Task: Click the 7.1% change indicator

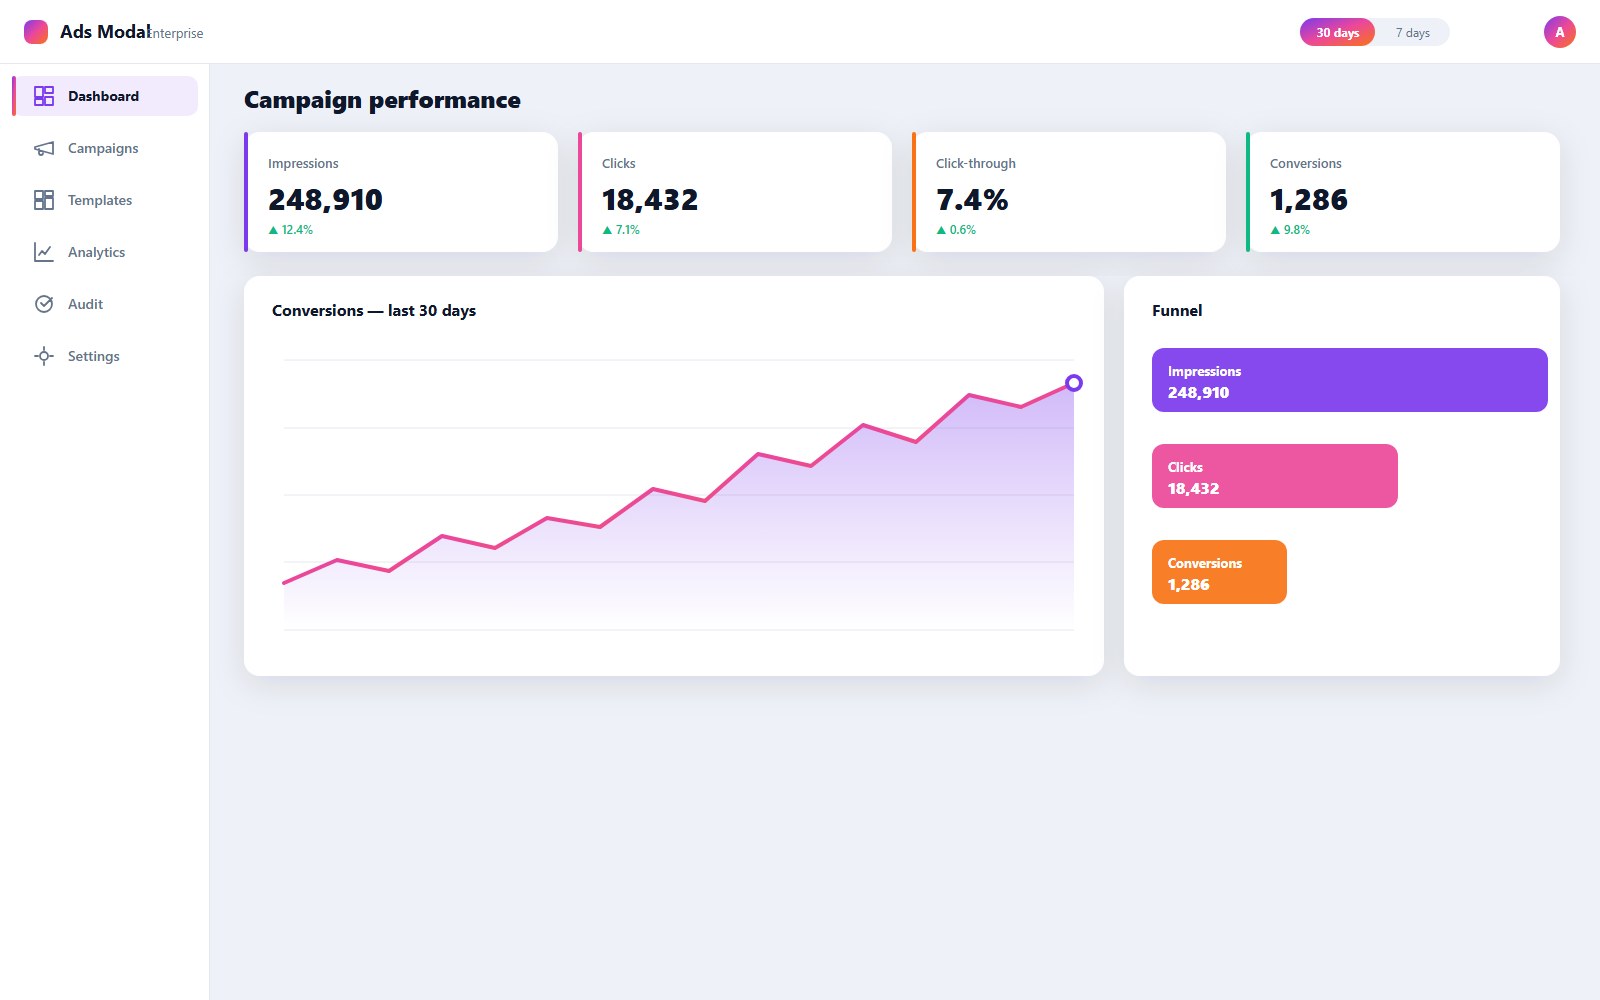Action: click(x=621, y=230)
